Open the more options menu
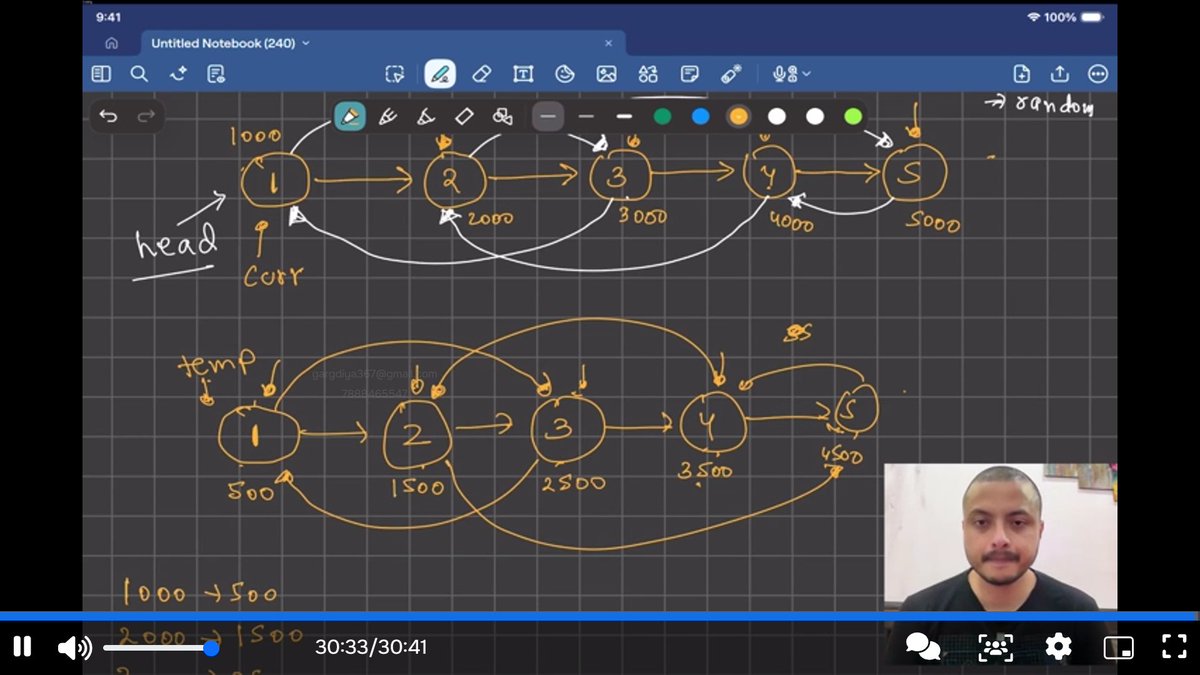The image size is (1200, 675). click(x=1098, y=74)
